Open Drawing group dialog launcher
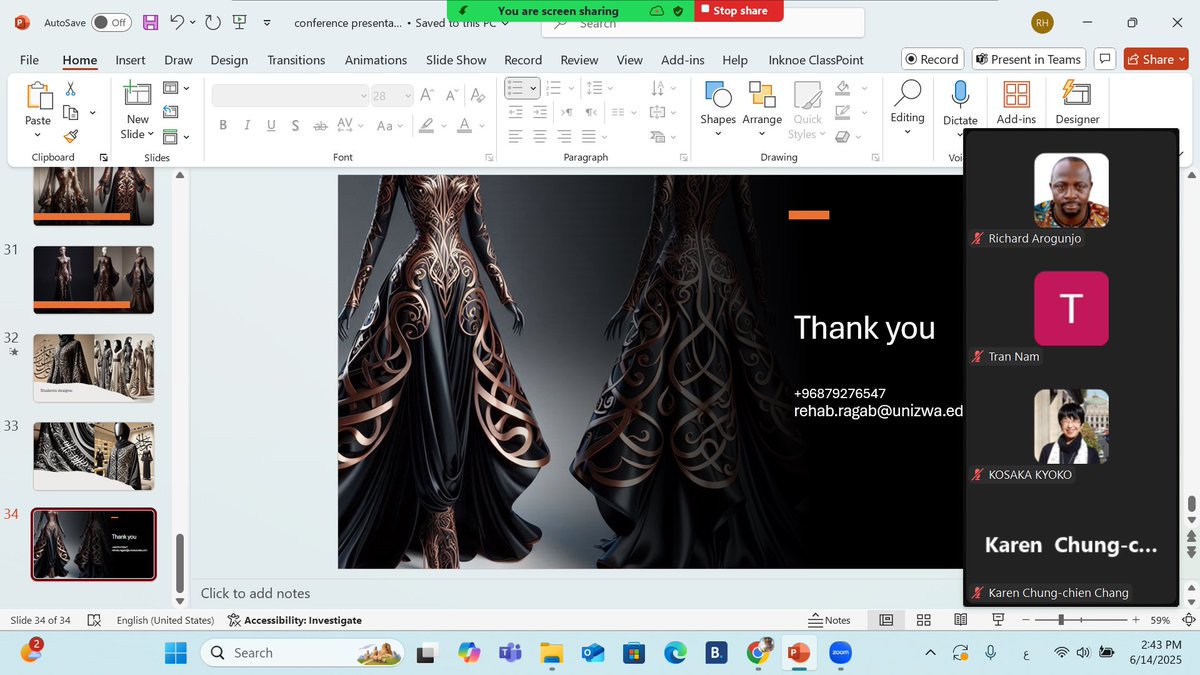Viewport: 1200px width, 675px height. [x=875, y=157]
